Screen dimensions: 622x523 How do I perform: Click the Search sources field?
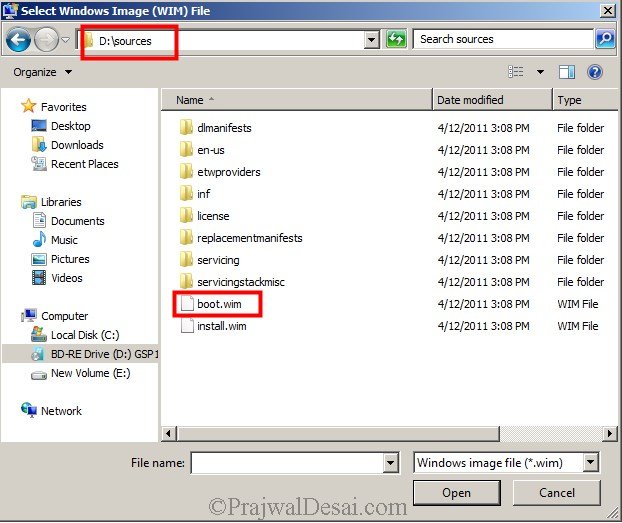point(503,39)
